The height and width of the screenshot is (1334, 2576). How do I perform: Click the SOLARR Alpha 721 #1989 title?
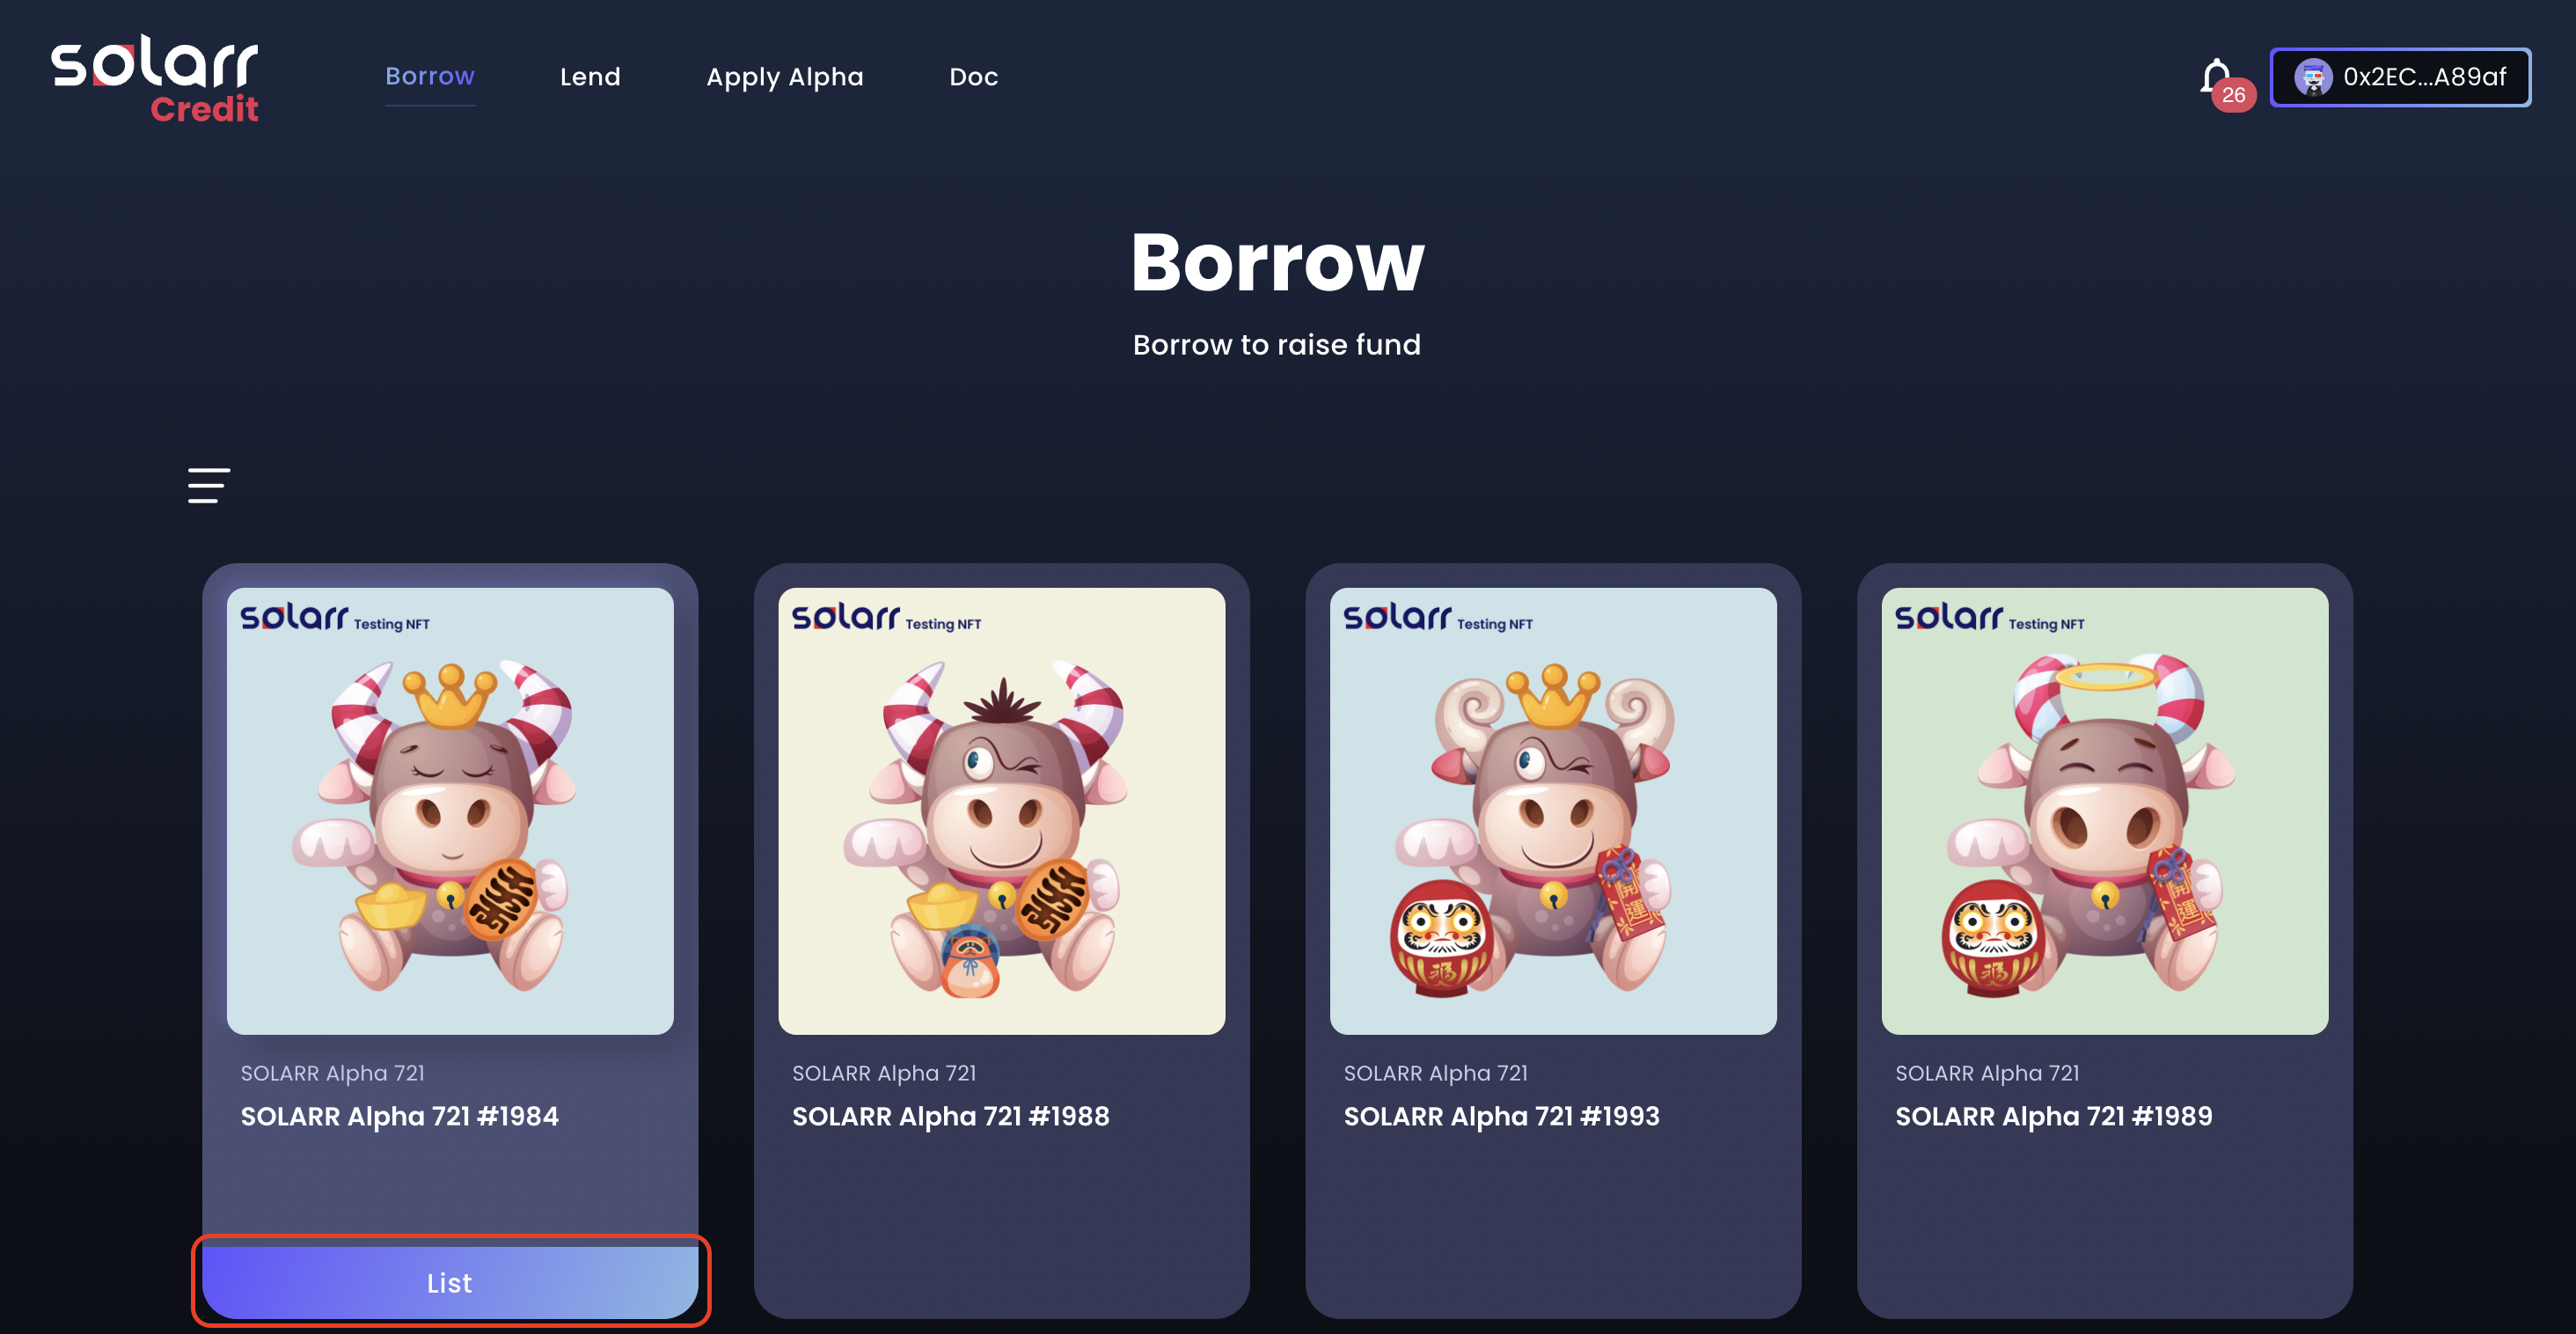(2054, 1116)
